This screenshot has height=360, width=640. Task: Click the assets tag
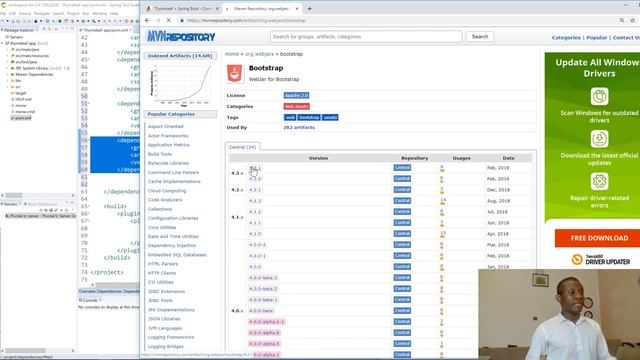click(330, 118)
